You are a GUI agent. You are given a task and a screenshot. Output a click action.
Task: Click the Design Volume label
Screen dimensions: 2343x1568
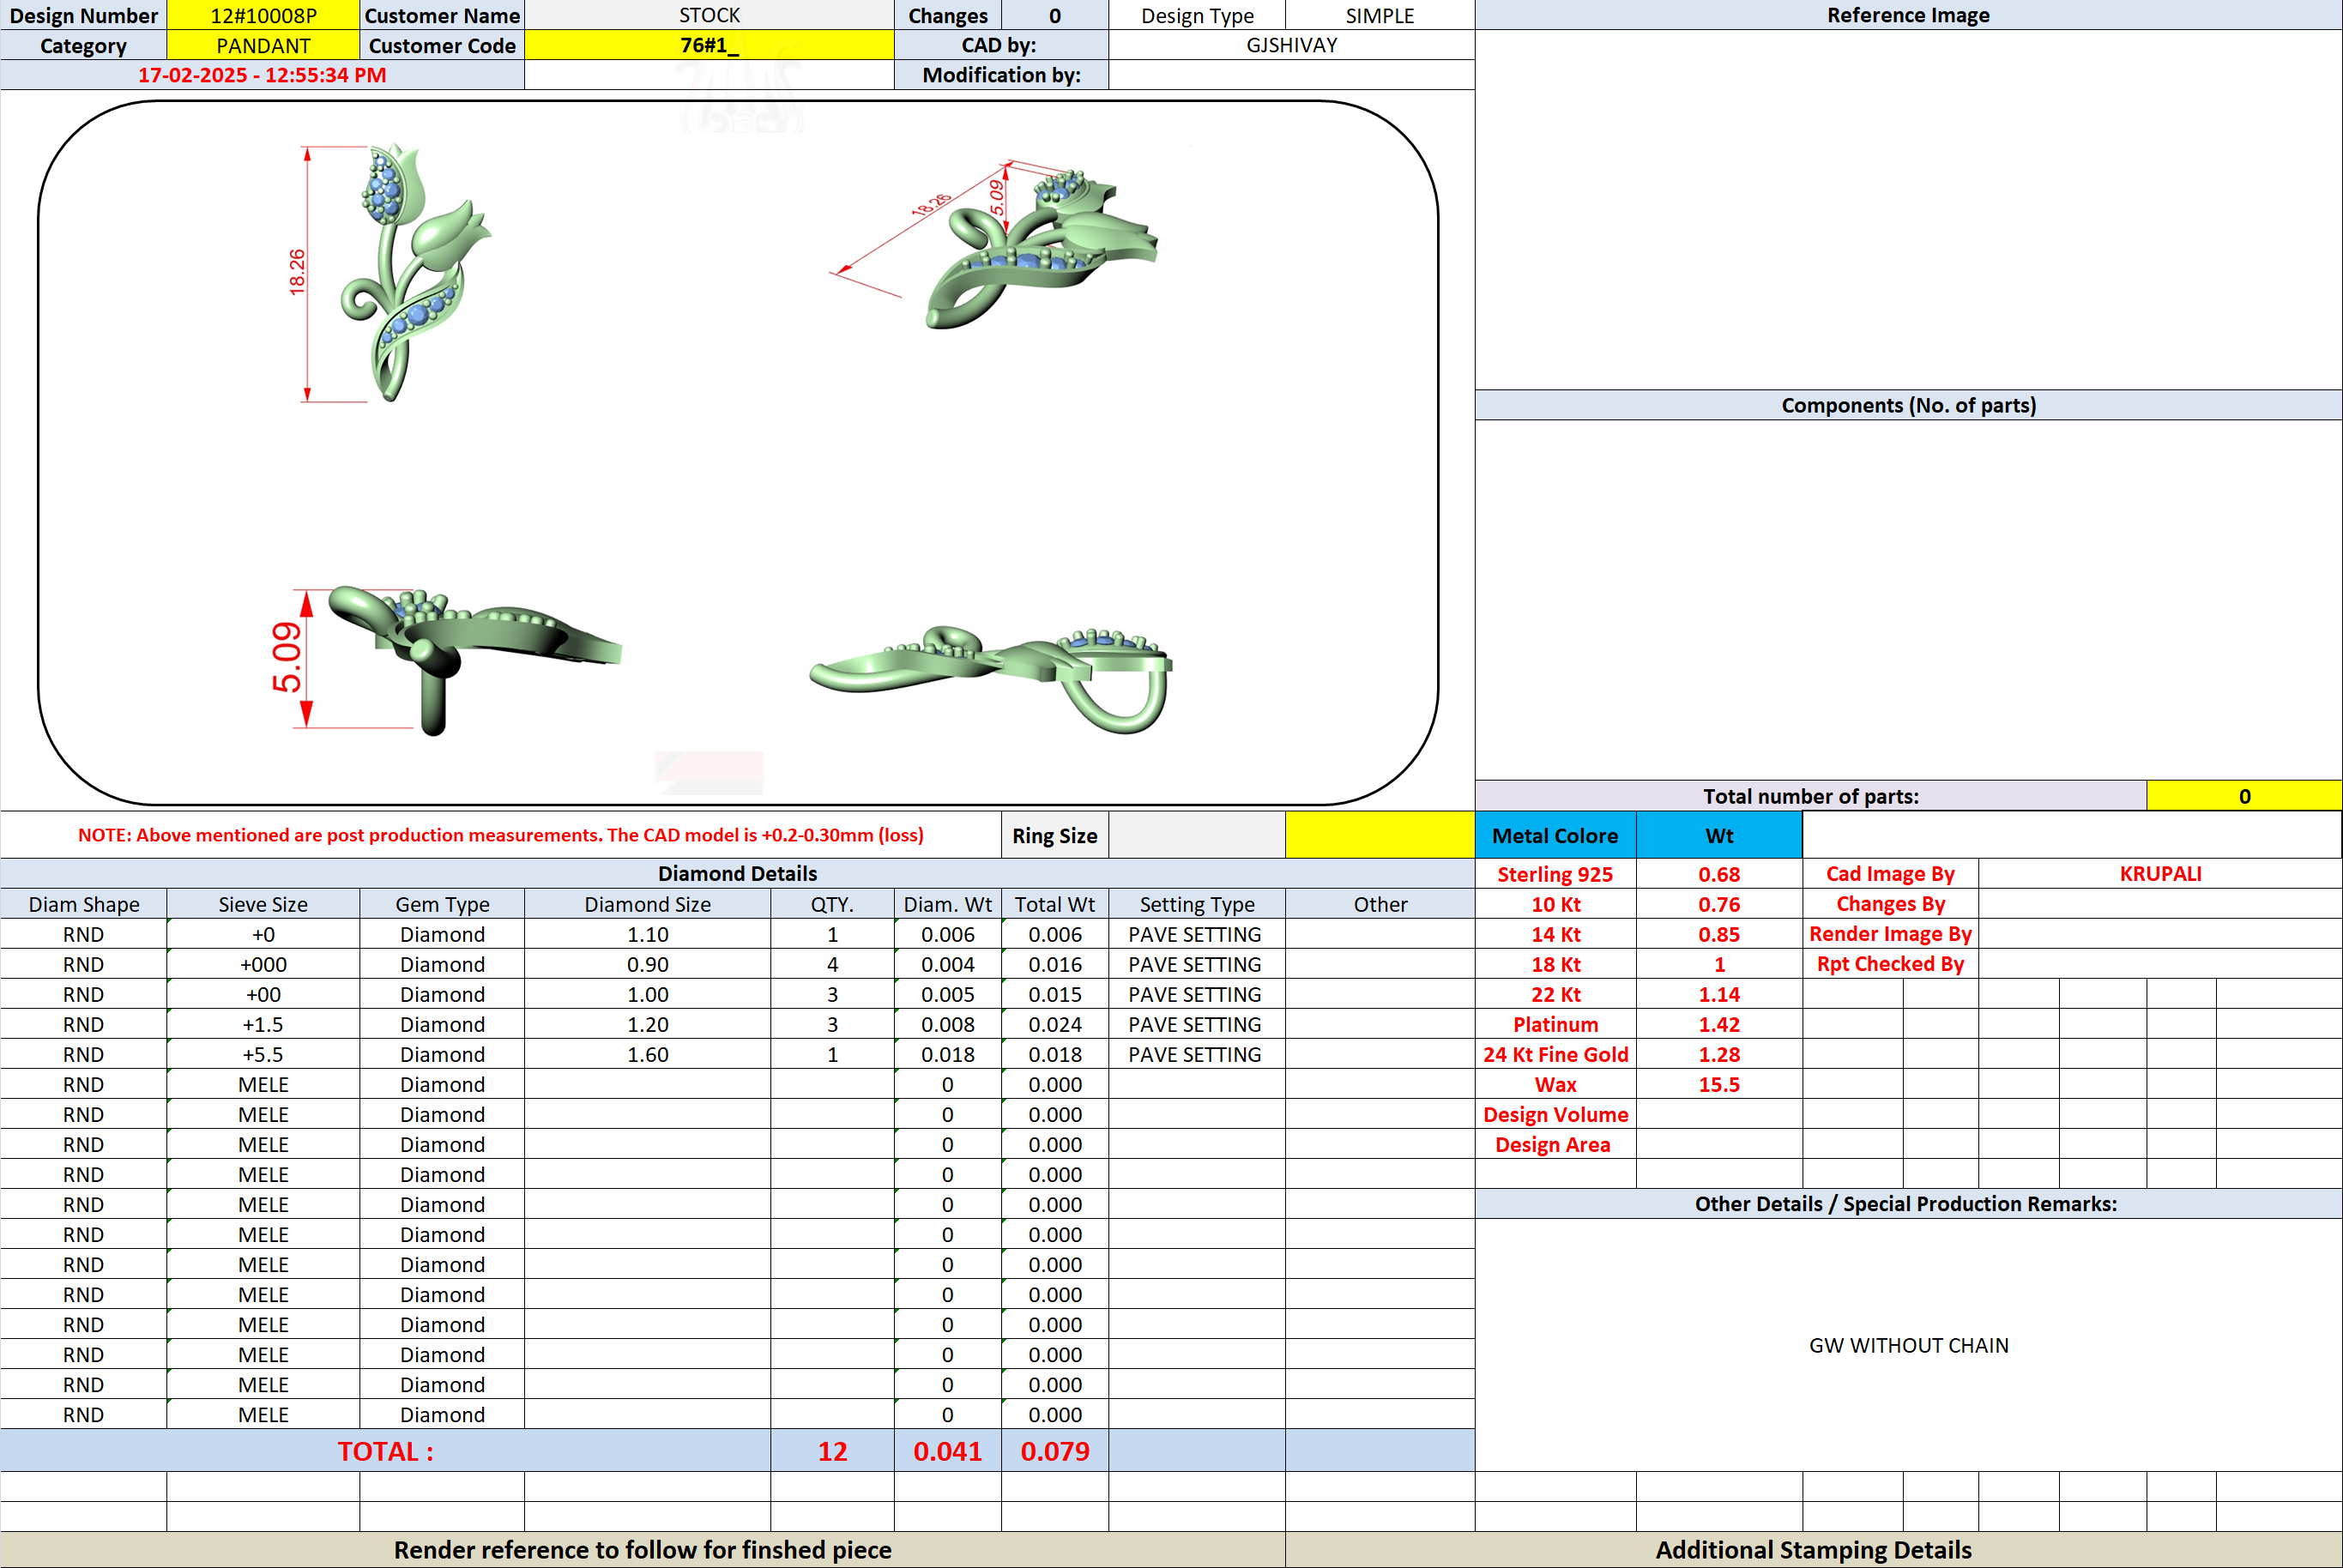point(1555,1114)
